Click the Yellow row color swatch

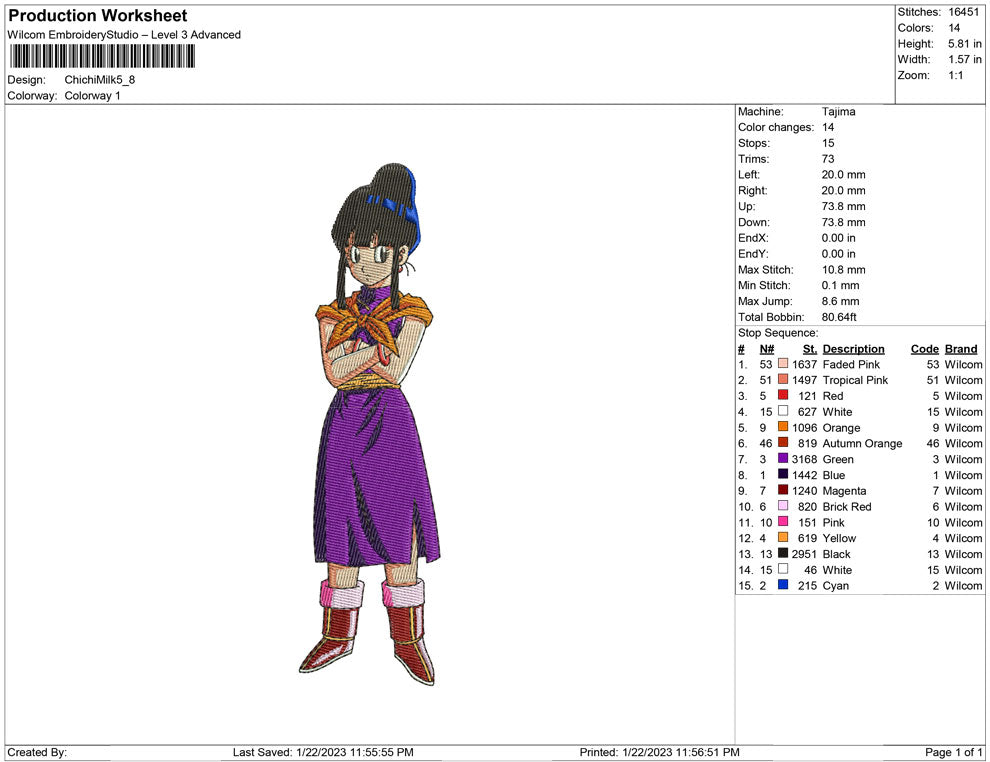[x=783, y=537]
